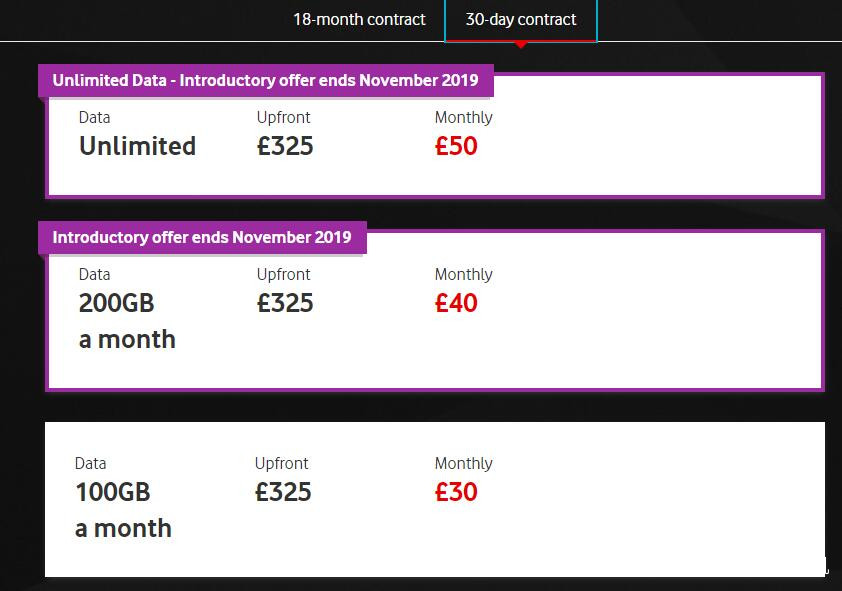
Task: Click the Upfront label in the 200GB plan
Action: pyautogui.click(x=283, y=274)
